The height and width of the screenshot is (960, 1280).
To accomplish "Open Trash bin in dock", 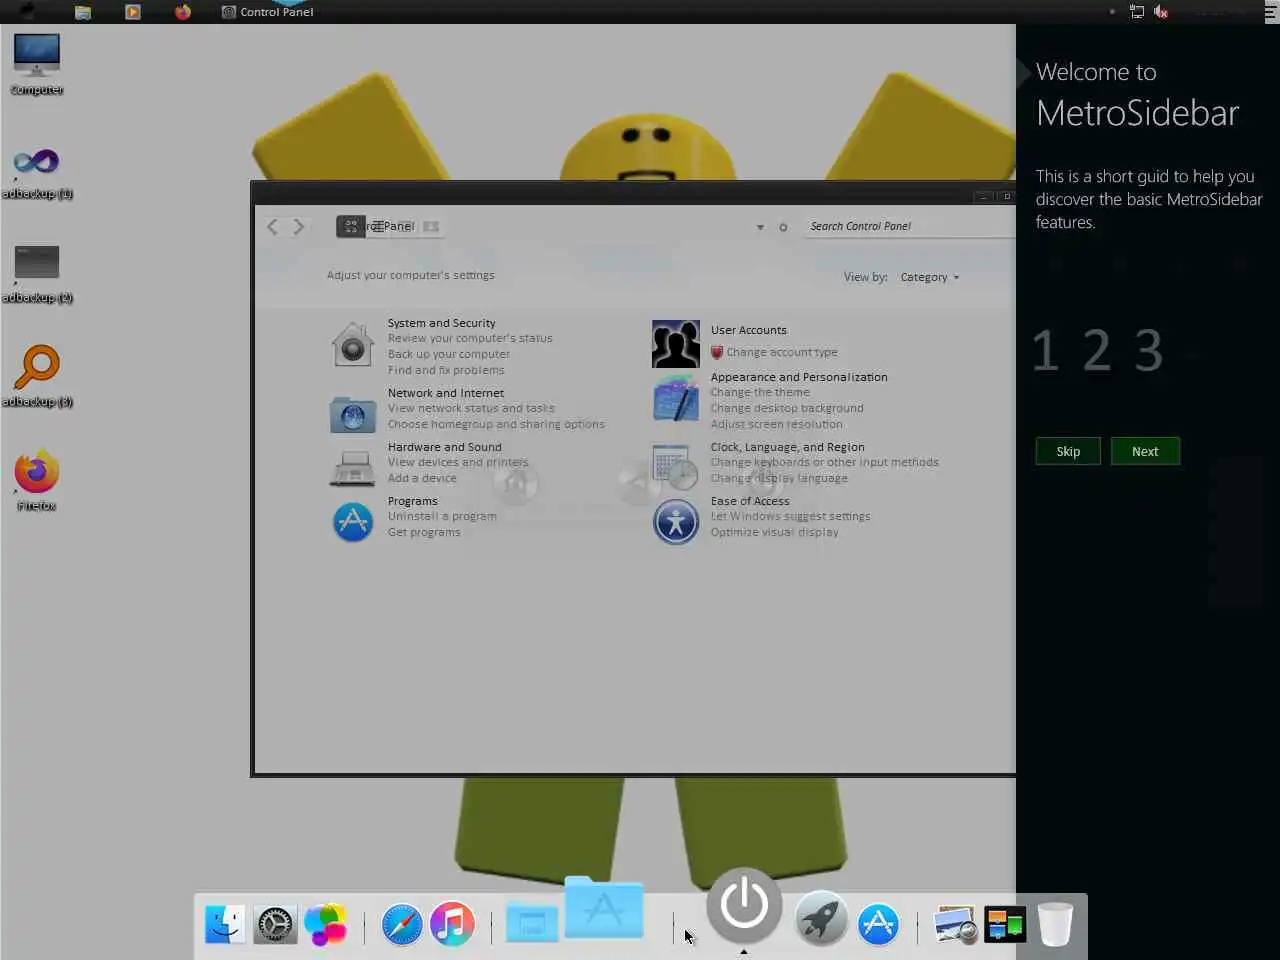I will (1055, 923).
